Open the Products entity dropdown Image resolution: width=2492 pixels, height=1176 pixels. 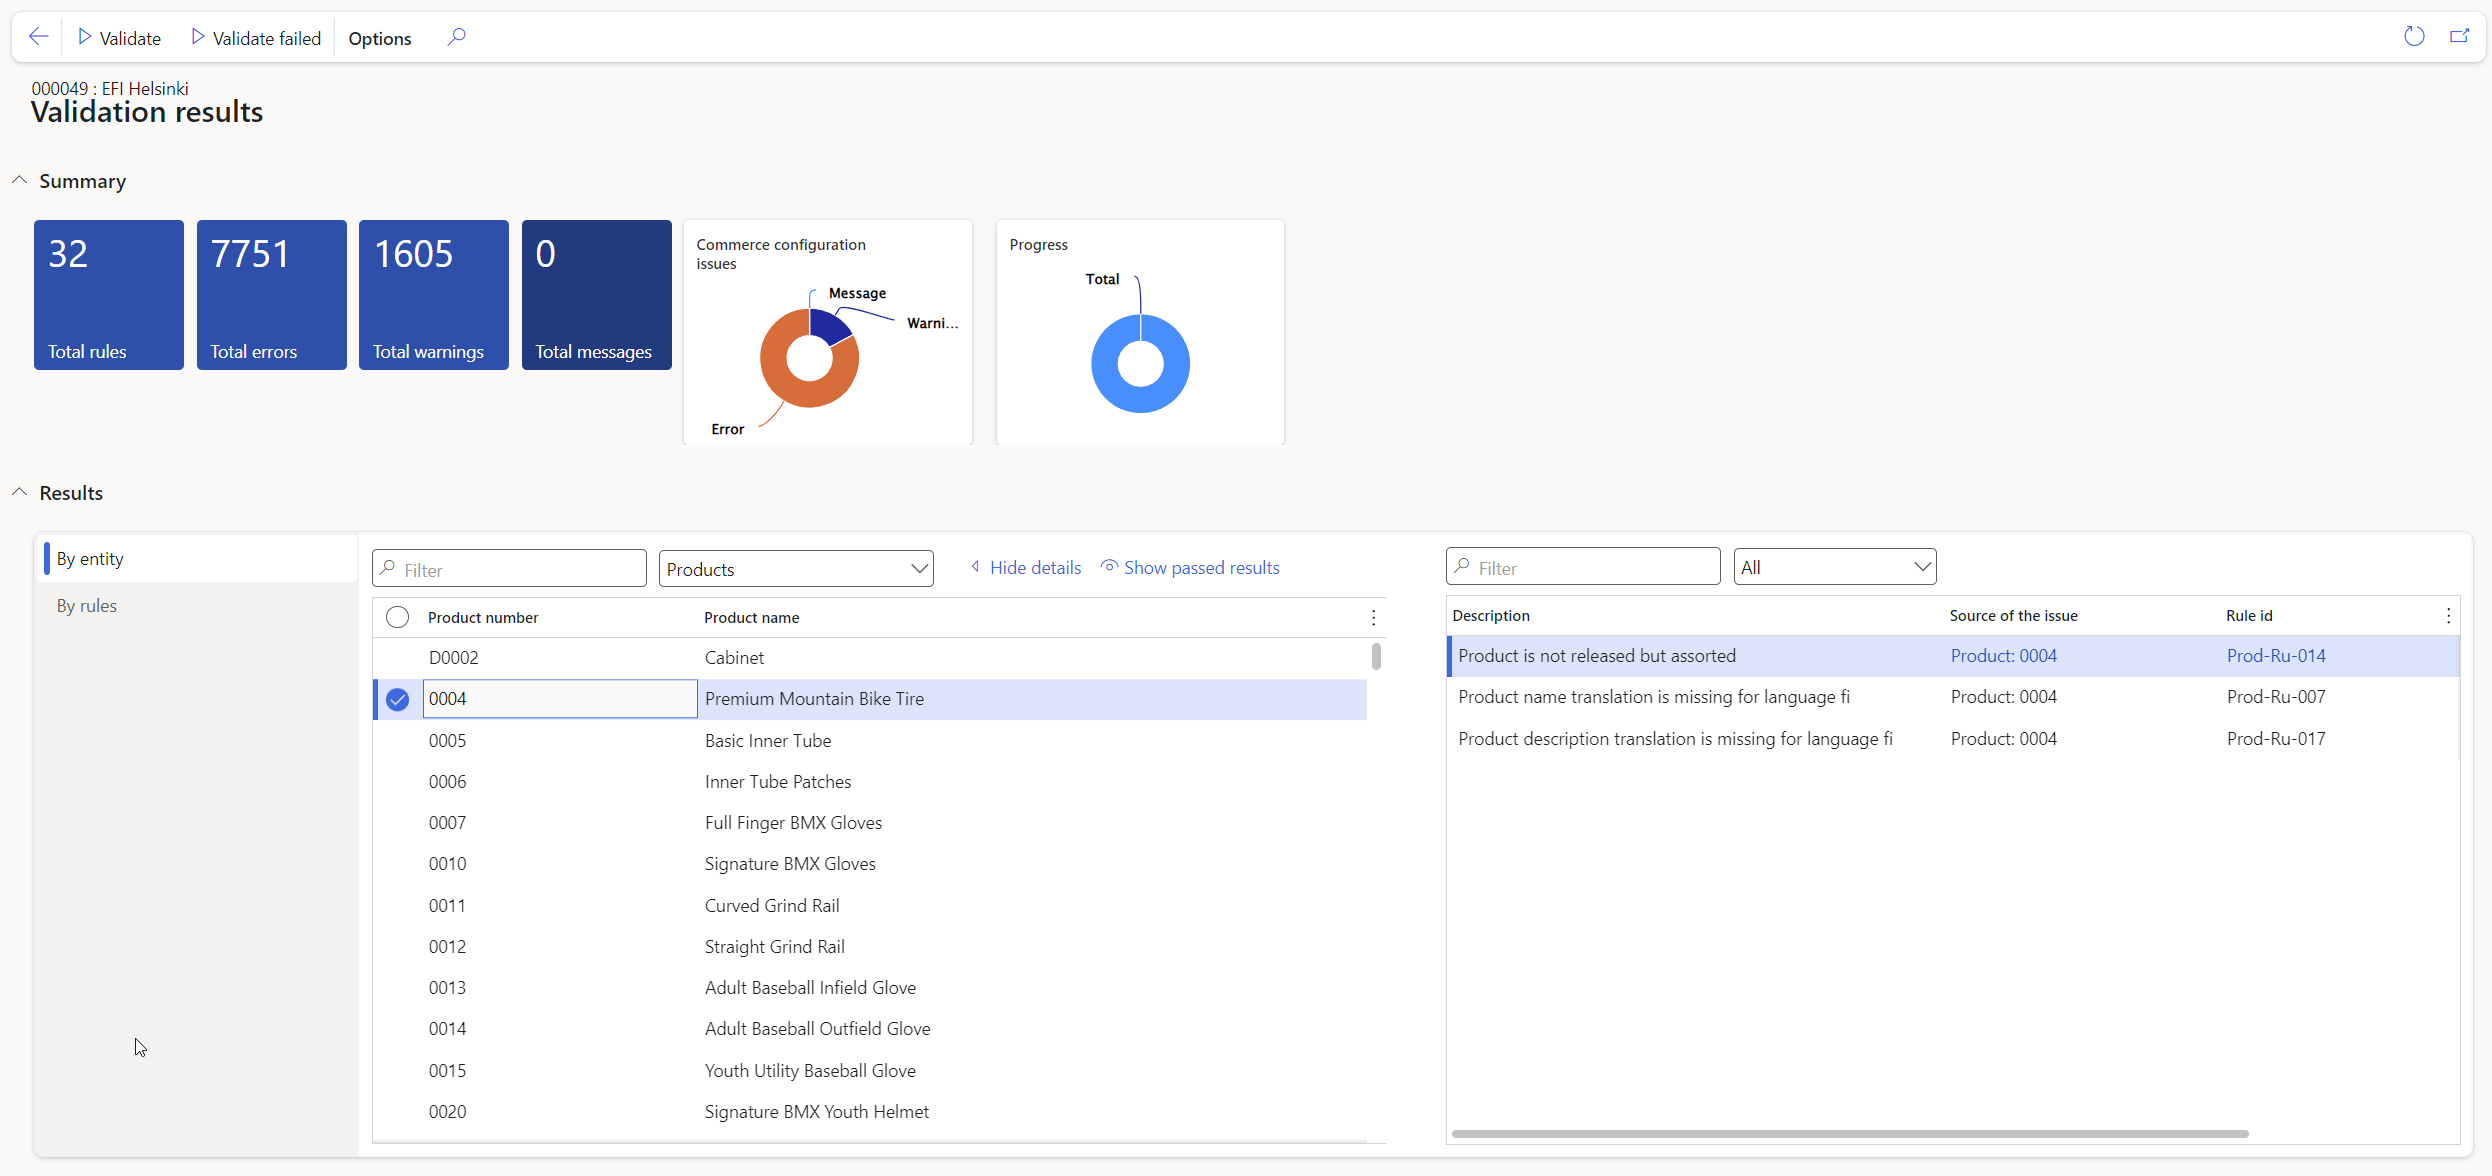click(796, 568)
